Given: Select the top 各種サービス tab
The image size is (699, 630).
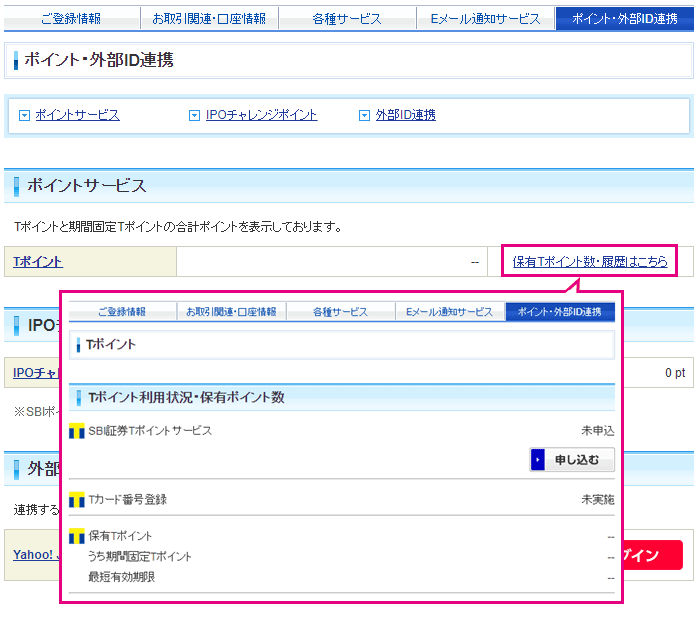Looking at the screenshot, I should [346, 19].
